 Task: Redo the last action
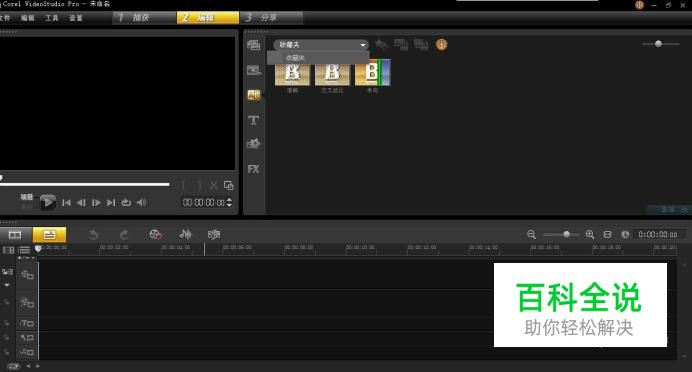[124, 234]
